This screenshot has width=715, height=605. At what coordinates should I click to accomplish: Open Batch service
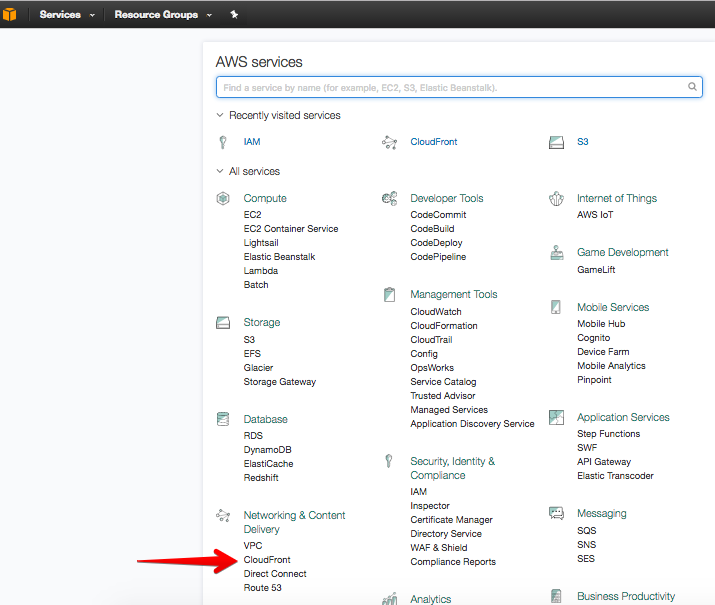(256, 284)
